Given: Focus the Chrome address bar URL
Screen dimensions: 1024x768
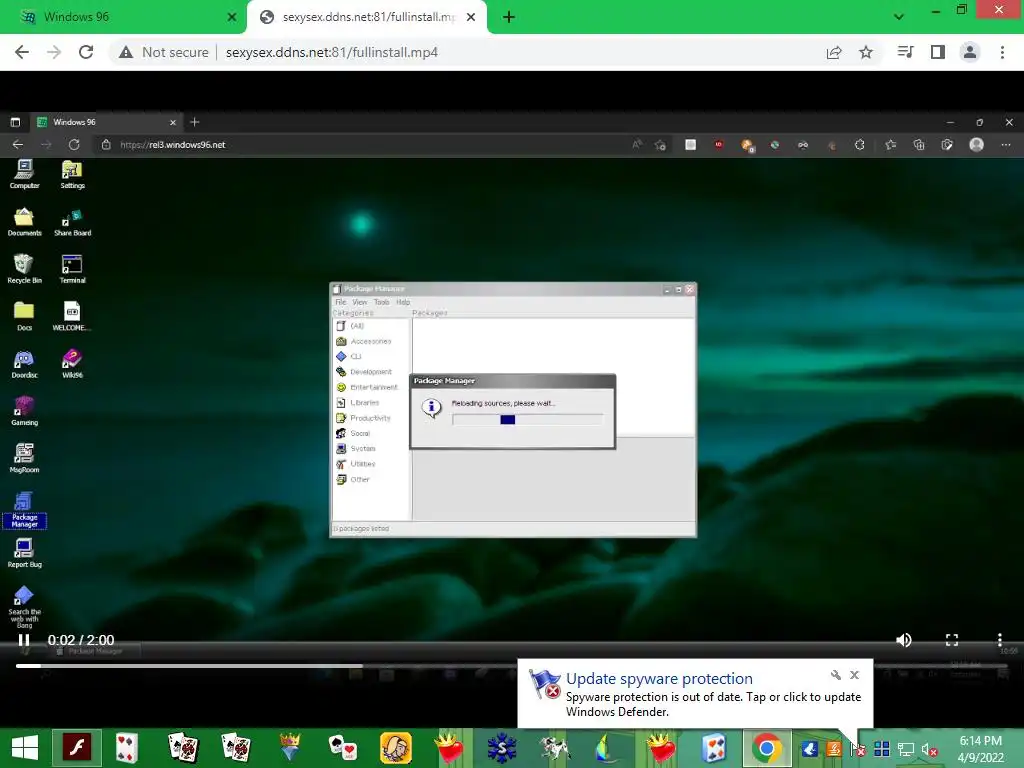Looking at the screenshot, I should 332,52.
